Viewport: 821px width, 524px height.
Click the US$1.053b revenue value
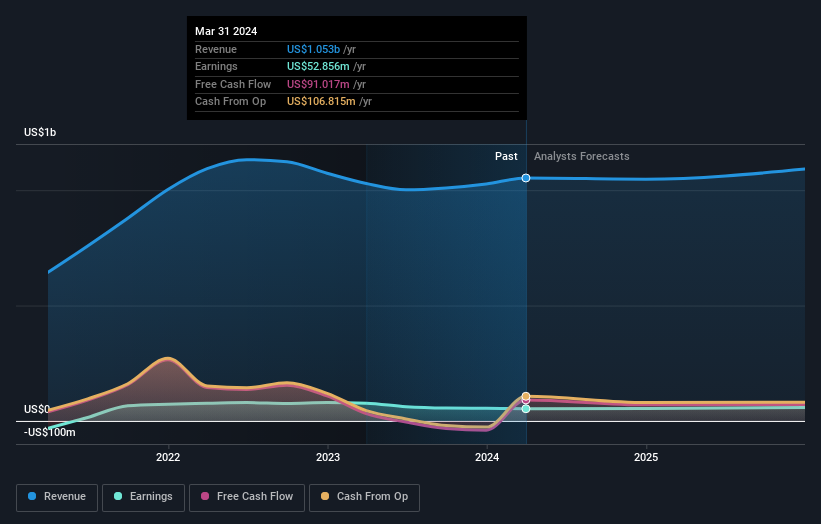[313, 49]
